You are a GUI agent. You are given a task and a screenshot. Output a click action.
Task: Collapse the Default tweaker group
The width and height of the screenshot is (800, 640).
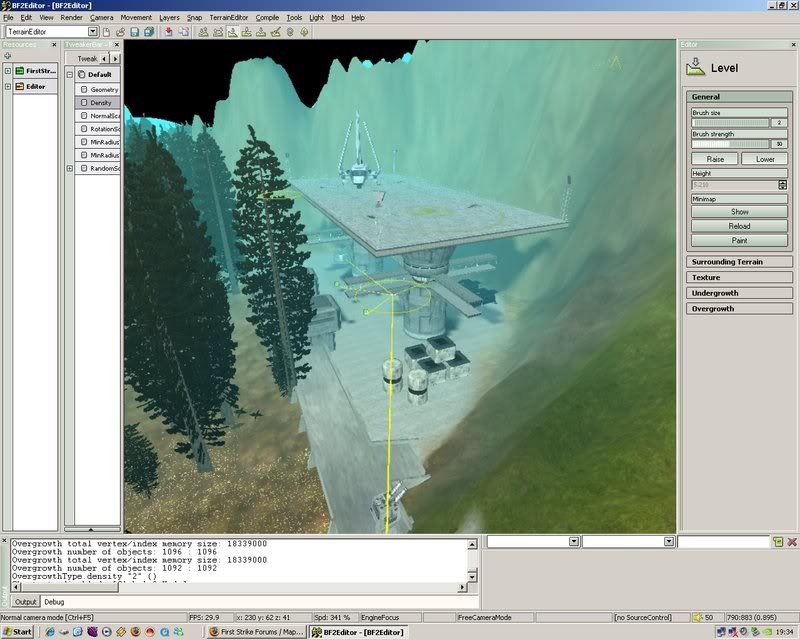[70, 75]
